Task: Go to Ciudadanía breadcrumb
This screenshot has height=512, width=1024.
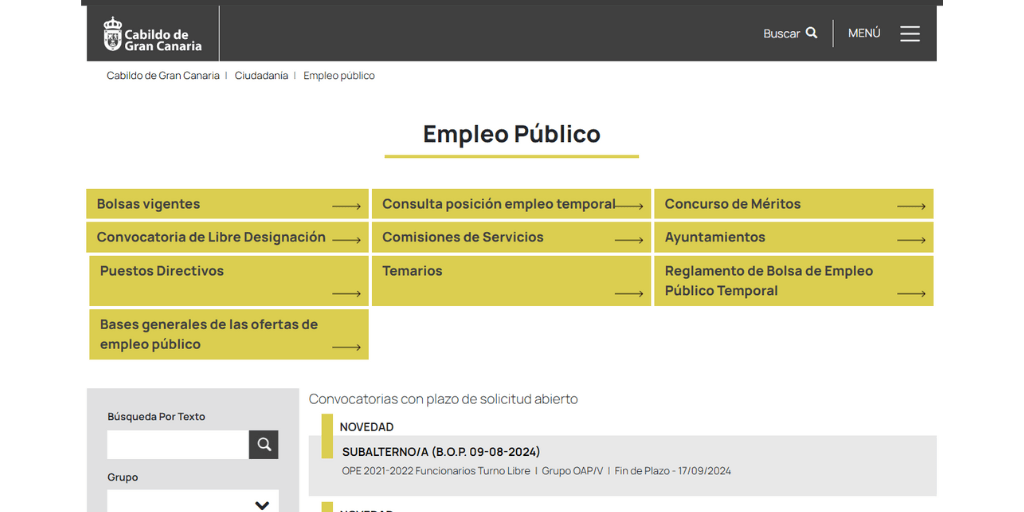Action: pyautogui.click(x=261, y=76)
